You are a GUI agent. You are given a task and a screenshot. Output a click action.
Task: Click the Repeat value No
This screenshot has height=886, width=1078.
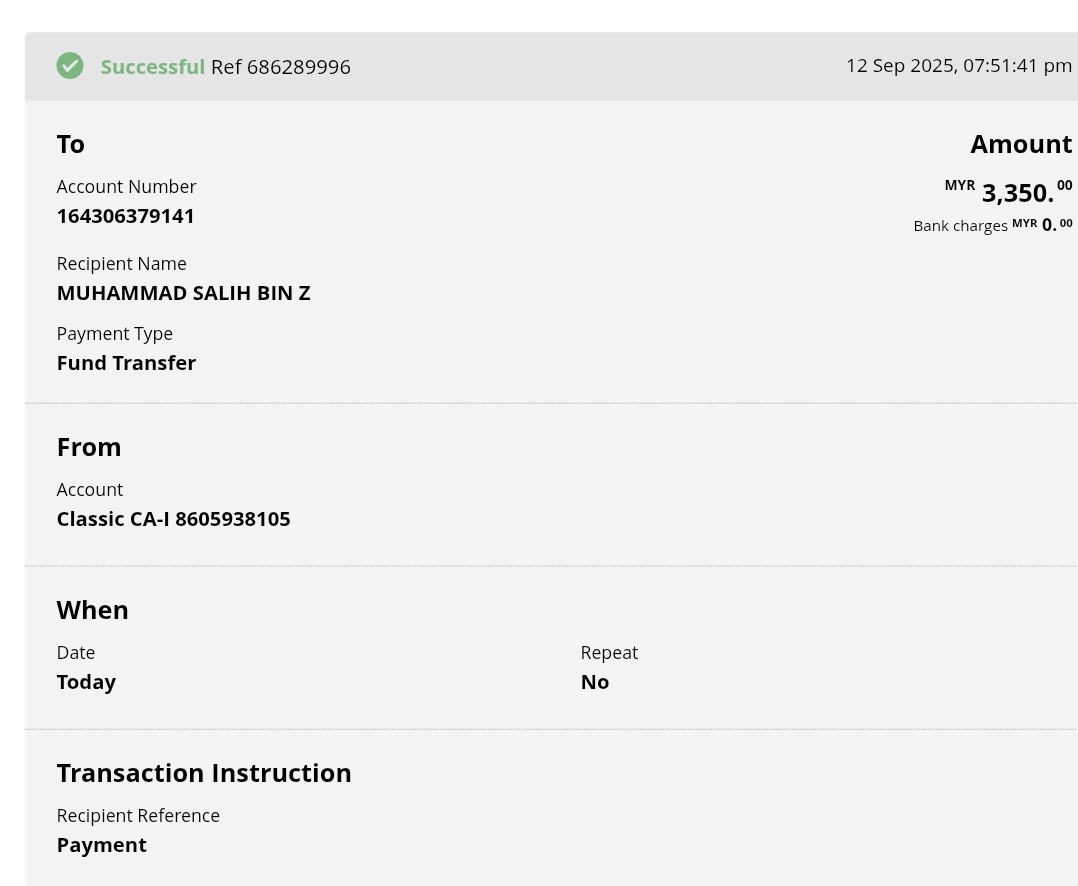(594, 682)
